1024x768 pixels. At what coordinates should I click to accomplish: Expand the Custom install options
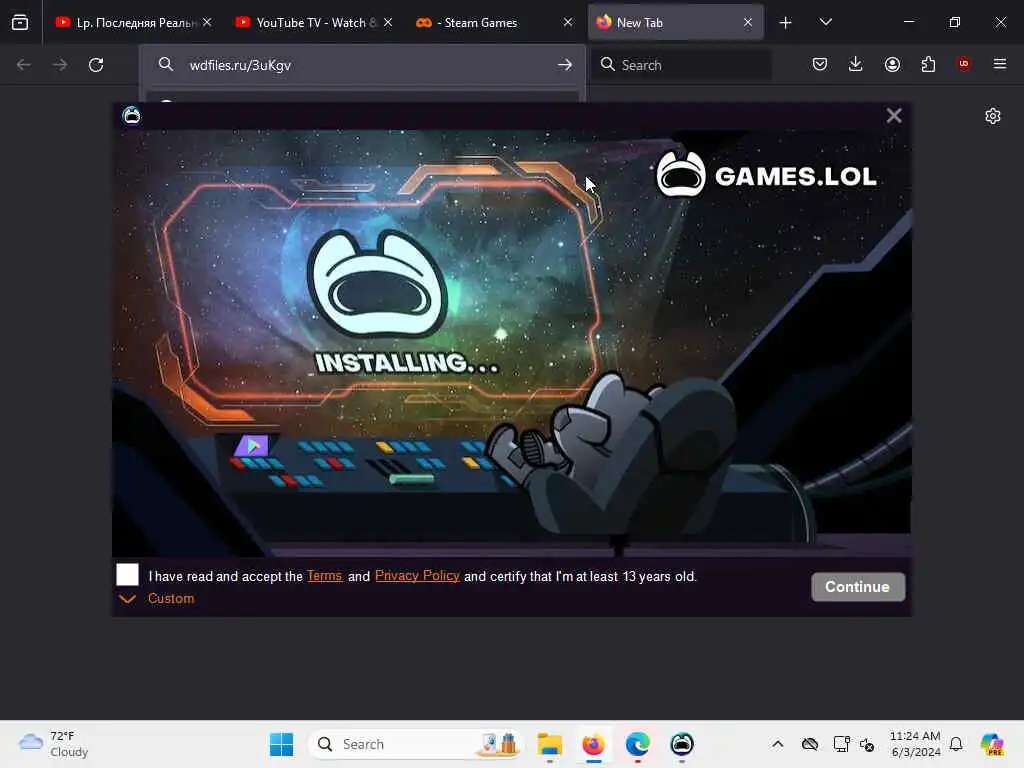click(157, 598)
